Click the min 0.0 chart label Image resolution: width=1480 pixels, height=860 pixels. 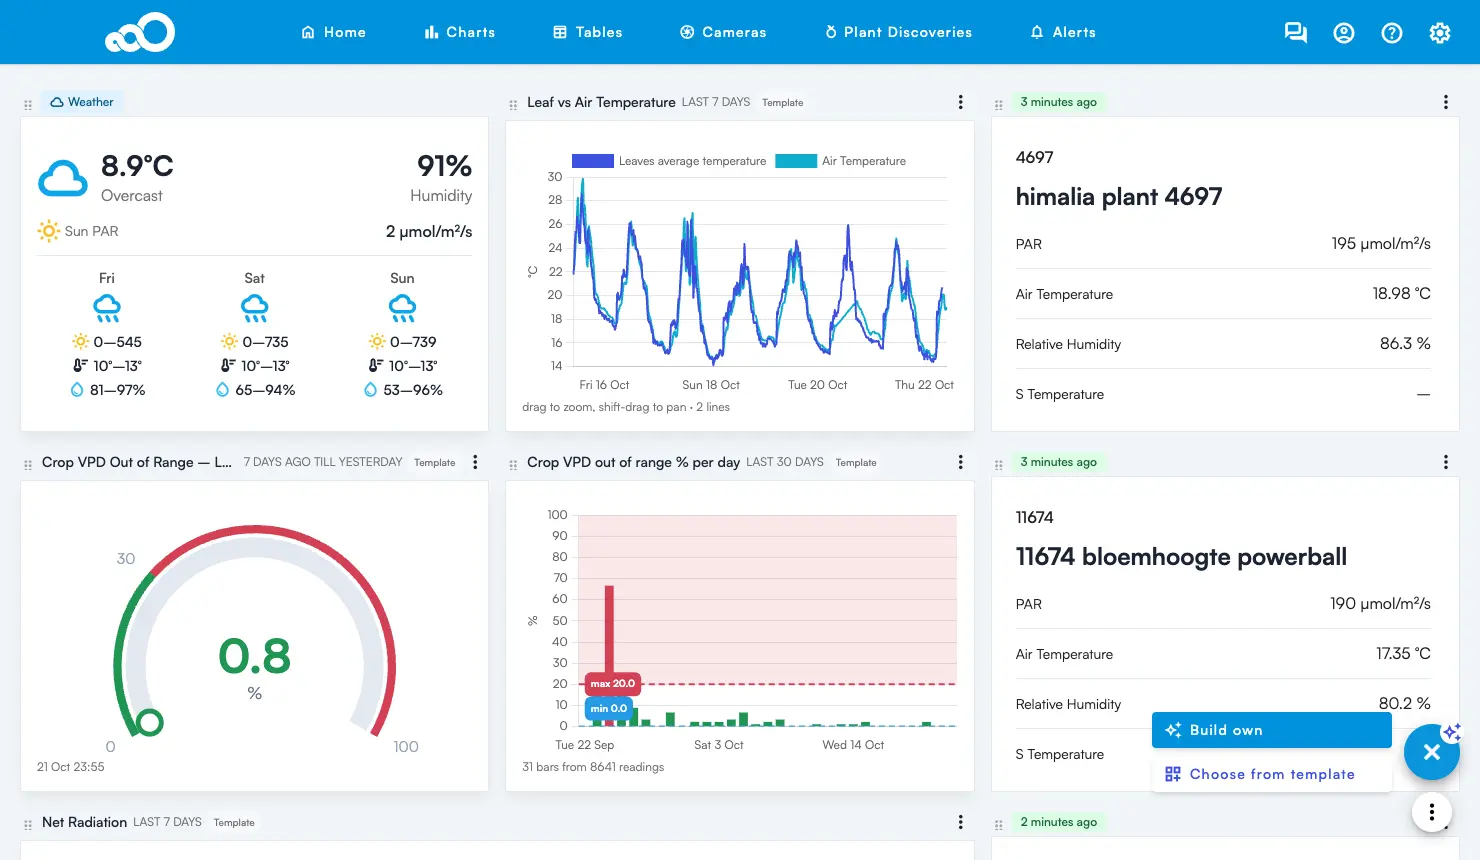(x=609, y=708)
